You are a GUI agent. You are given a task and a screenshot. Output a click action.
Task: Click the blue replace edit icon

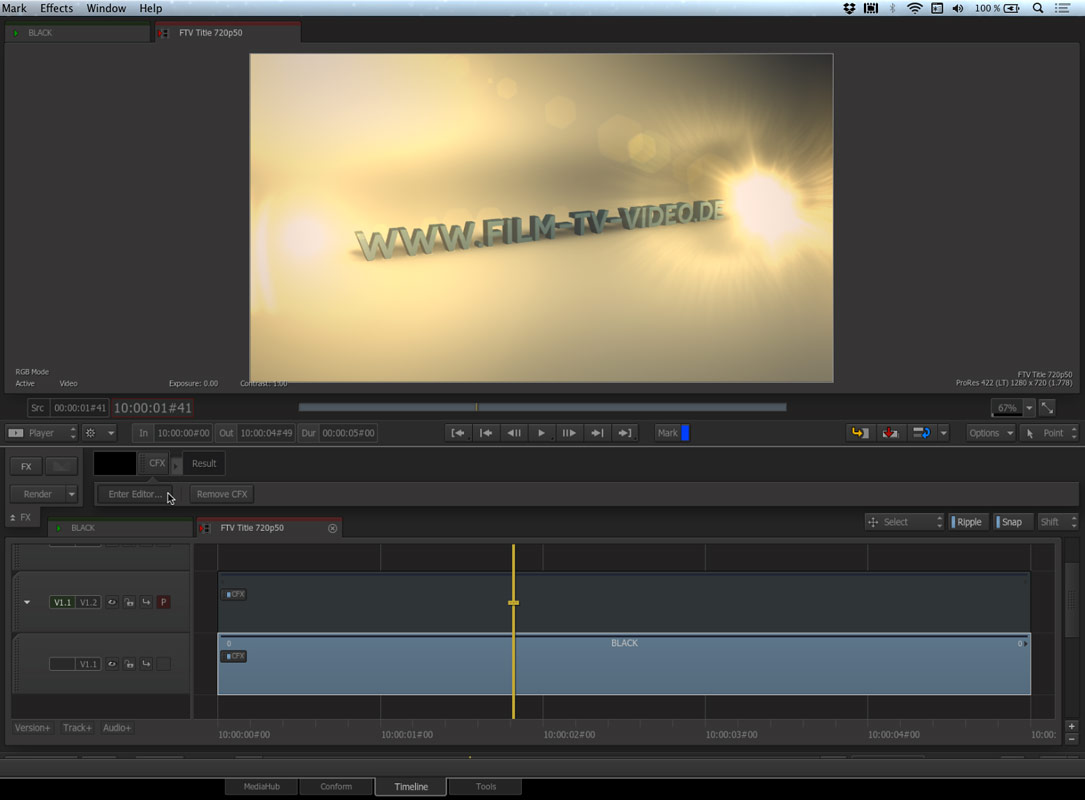(921, 433)
